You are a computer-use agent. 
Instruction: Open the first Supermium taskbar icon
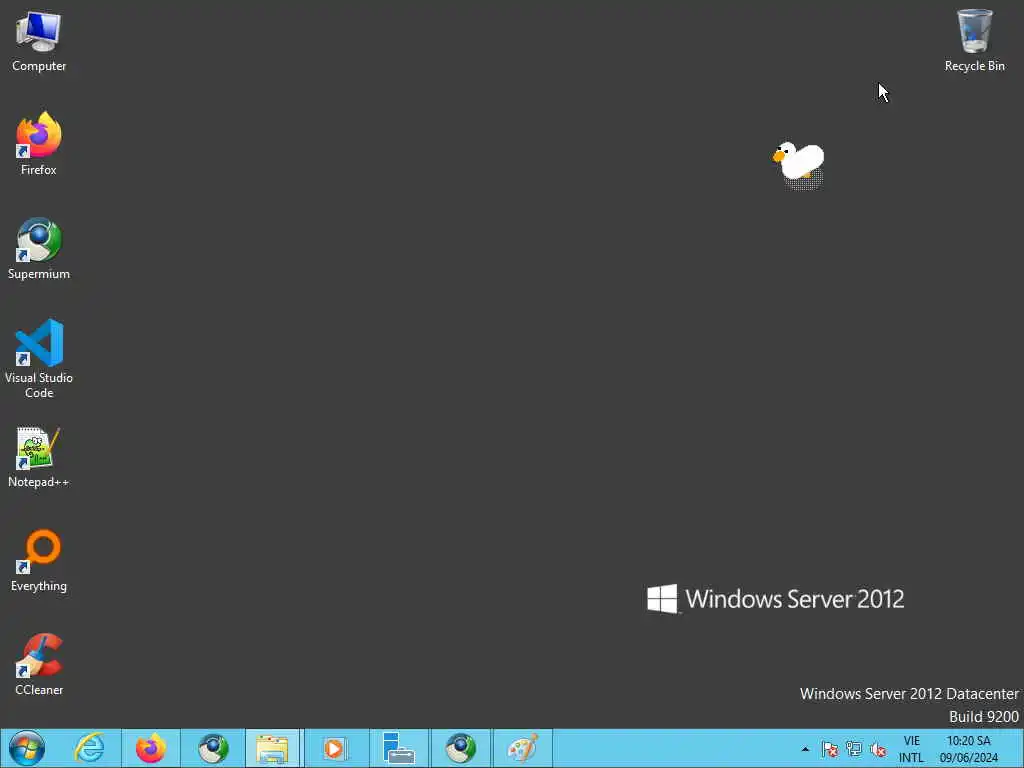click(213, 748)
